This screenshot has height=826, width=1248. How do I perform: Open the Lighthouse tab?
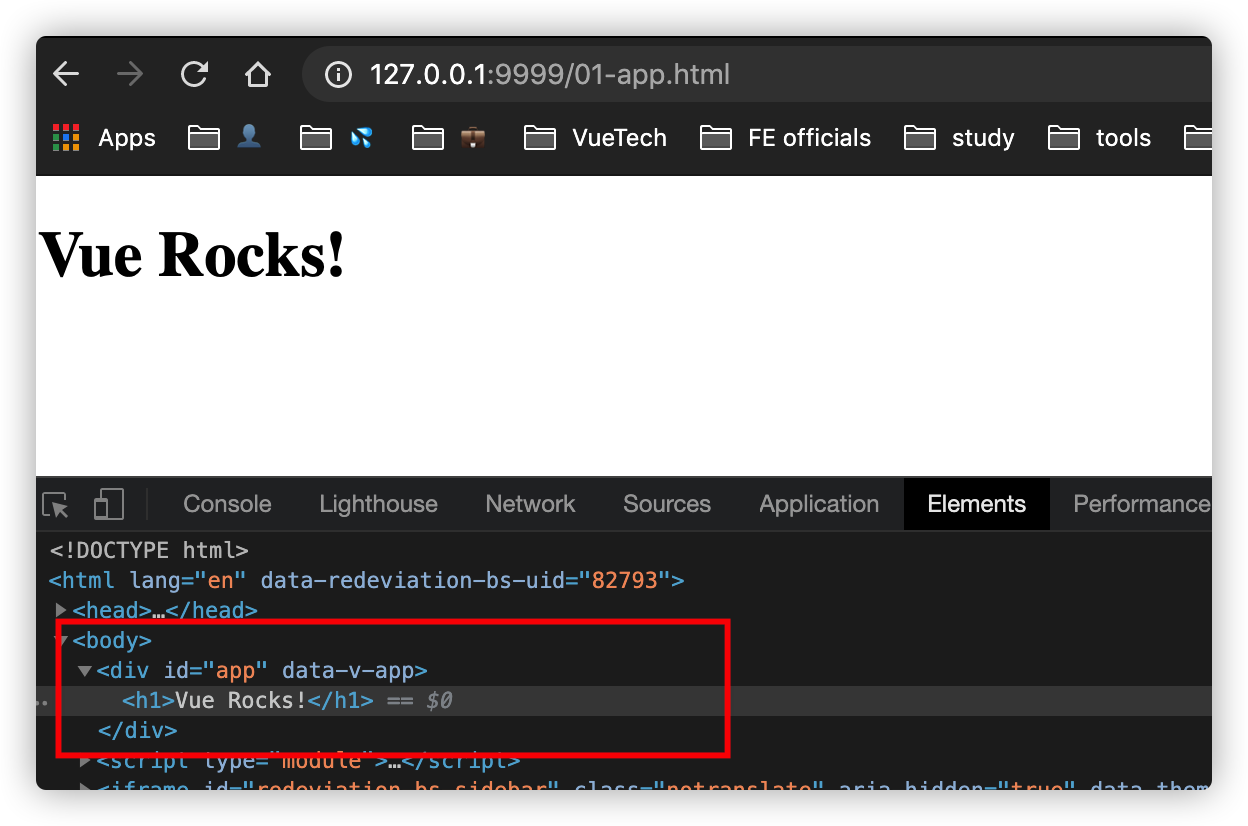[378, 504]
